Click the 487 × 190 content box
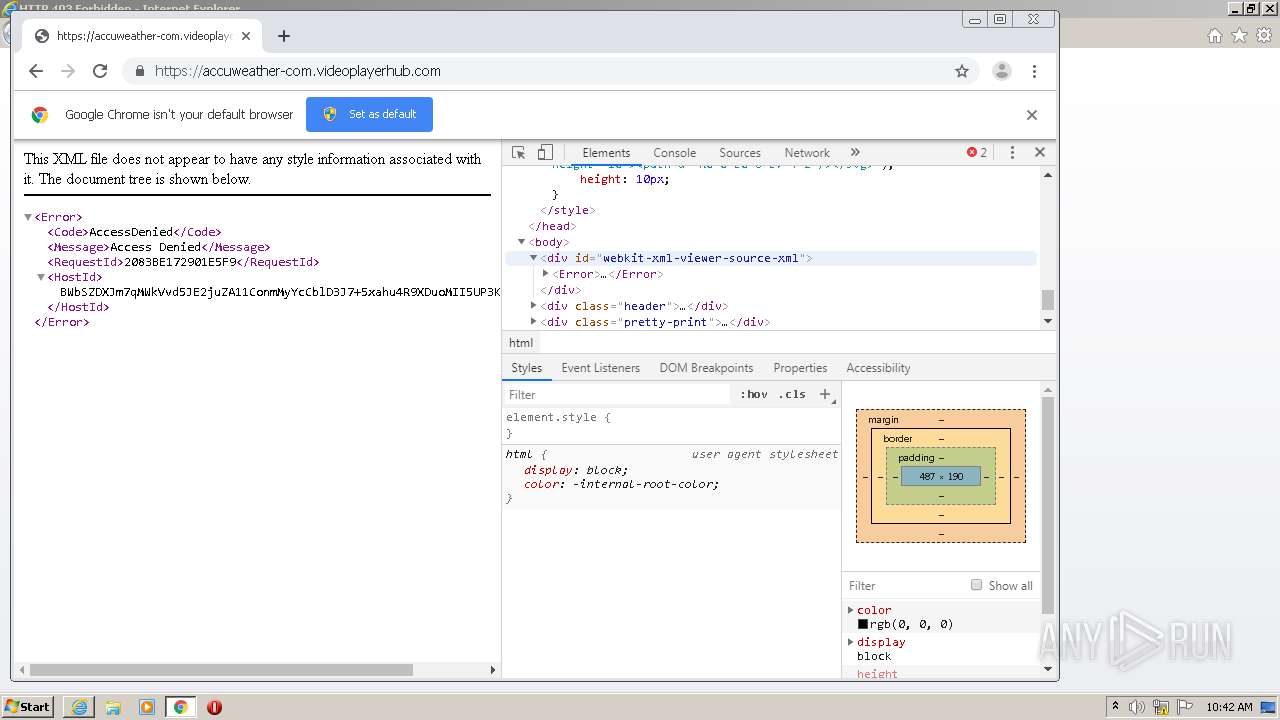Image resolution: width=1280 pixels, height=720 pixels. point(941,477)
